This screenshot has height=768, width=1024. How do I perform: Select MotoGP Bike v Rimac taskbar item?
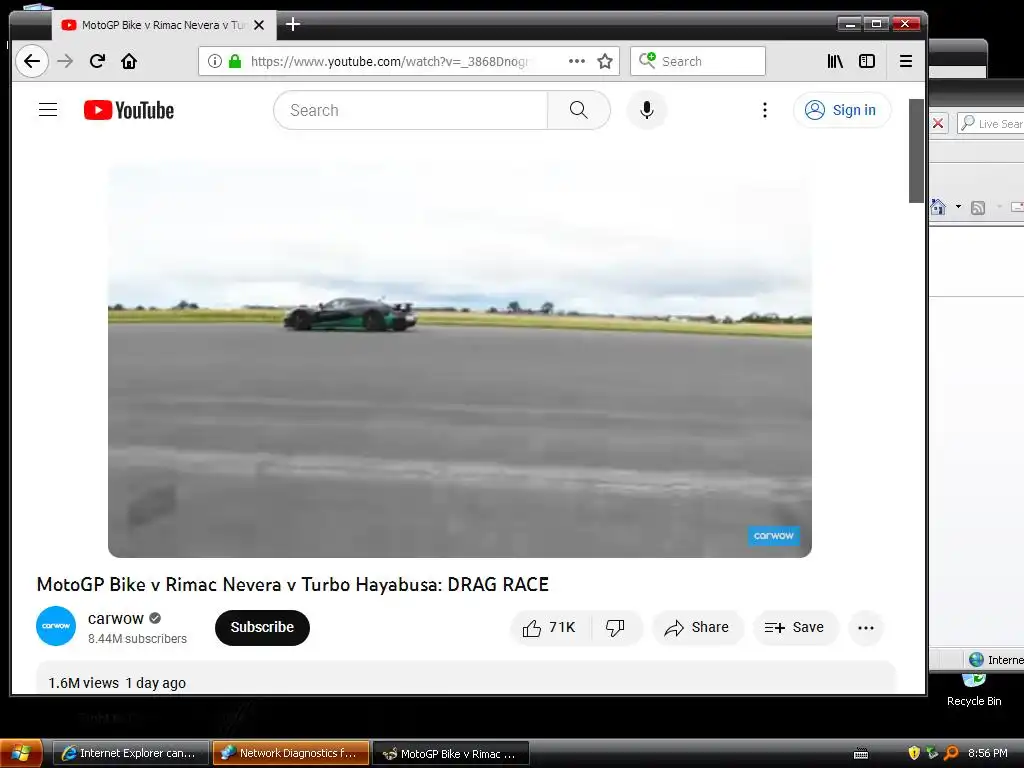tap(451, 753)
